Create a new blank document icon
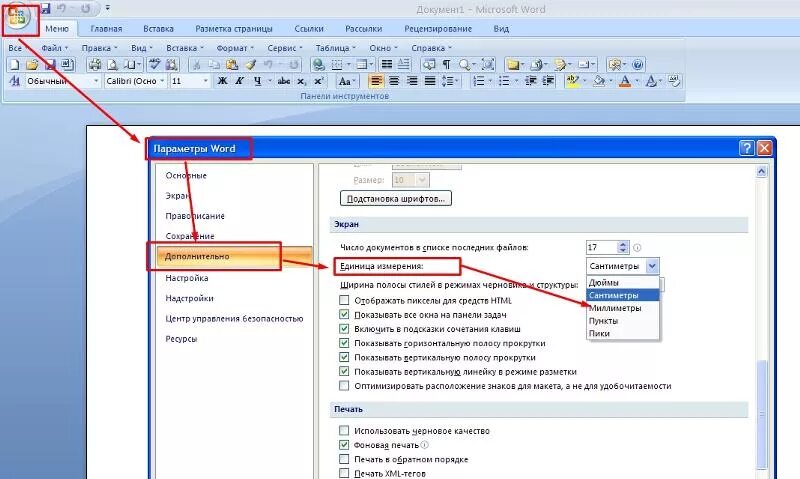The width and height of the screenshot is (800, 479). (15, 65)
